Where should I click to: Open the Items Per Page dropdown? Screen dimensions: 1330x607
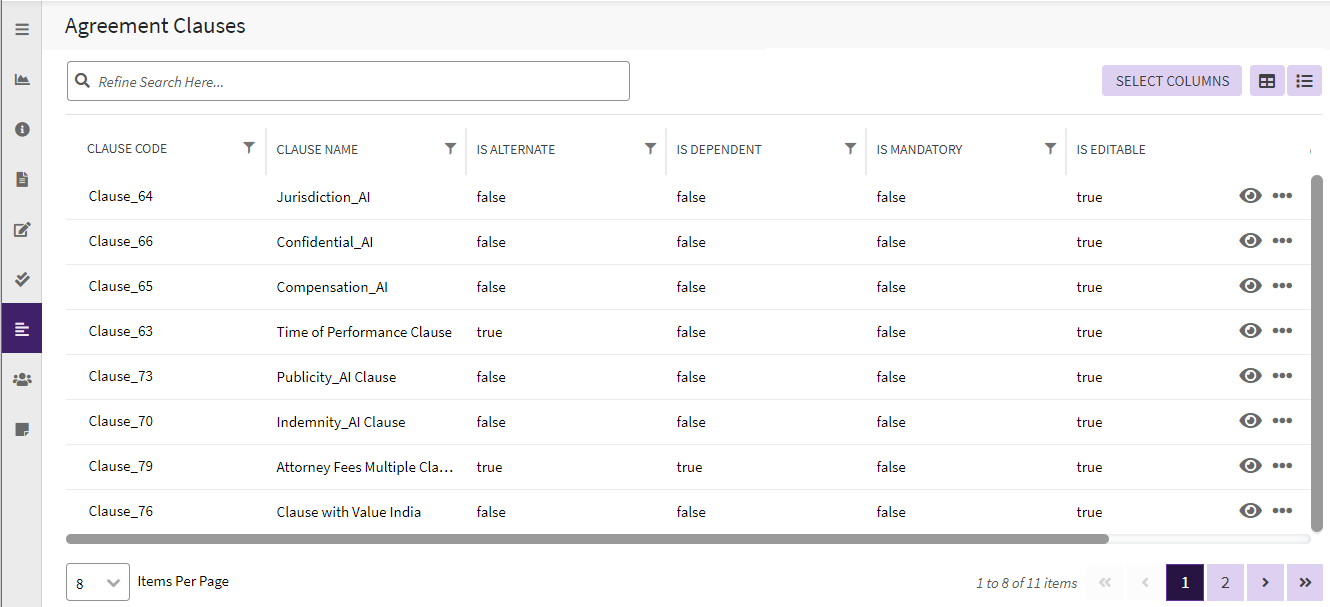point(98,582)
